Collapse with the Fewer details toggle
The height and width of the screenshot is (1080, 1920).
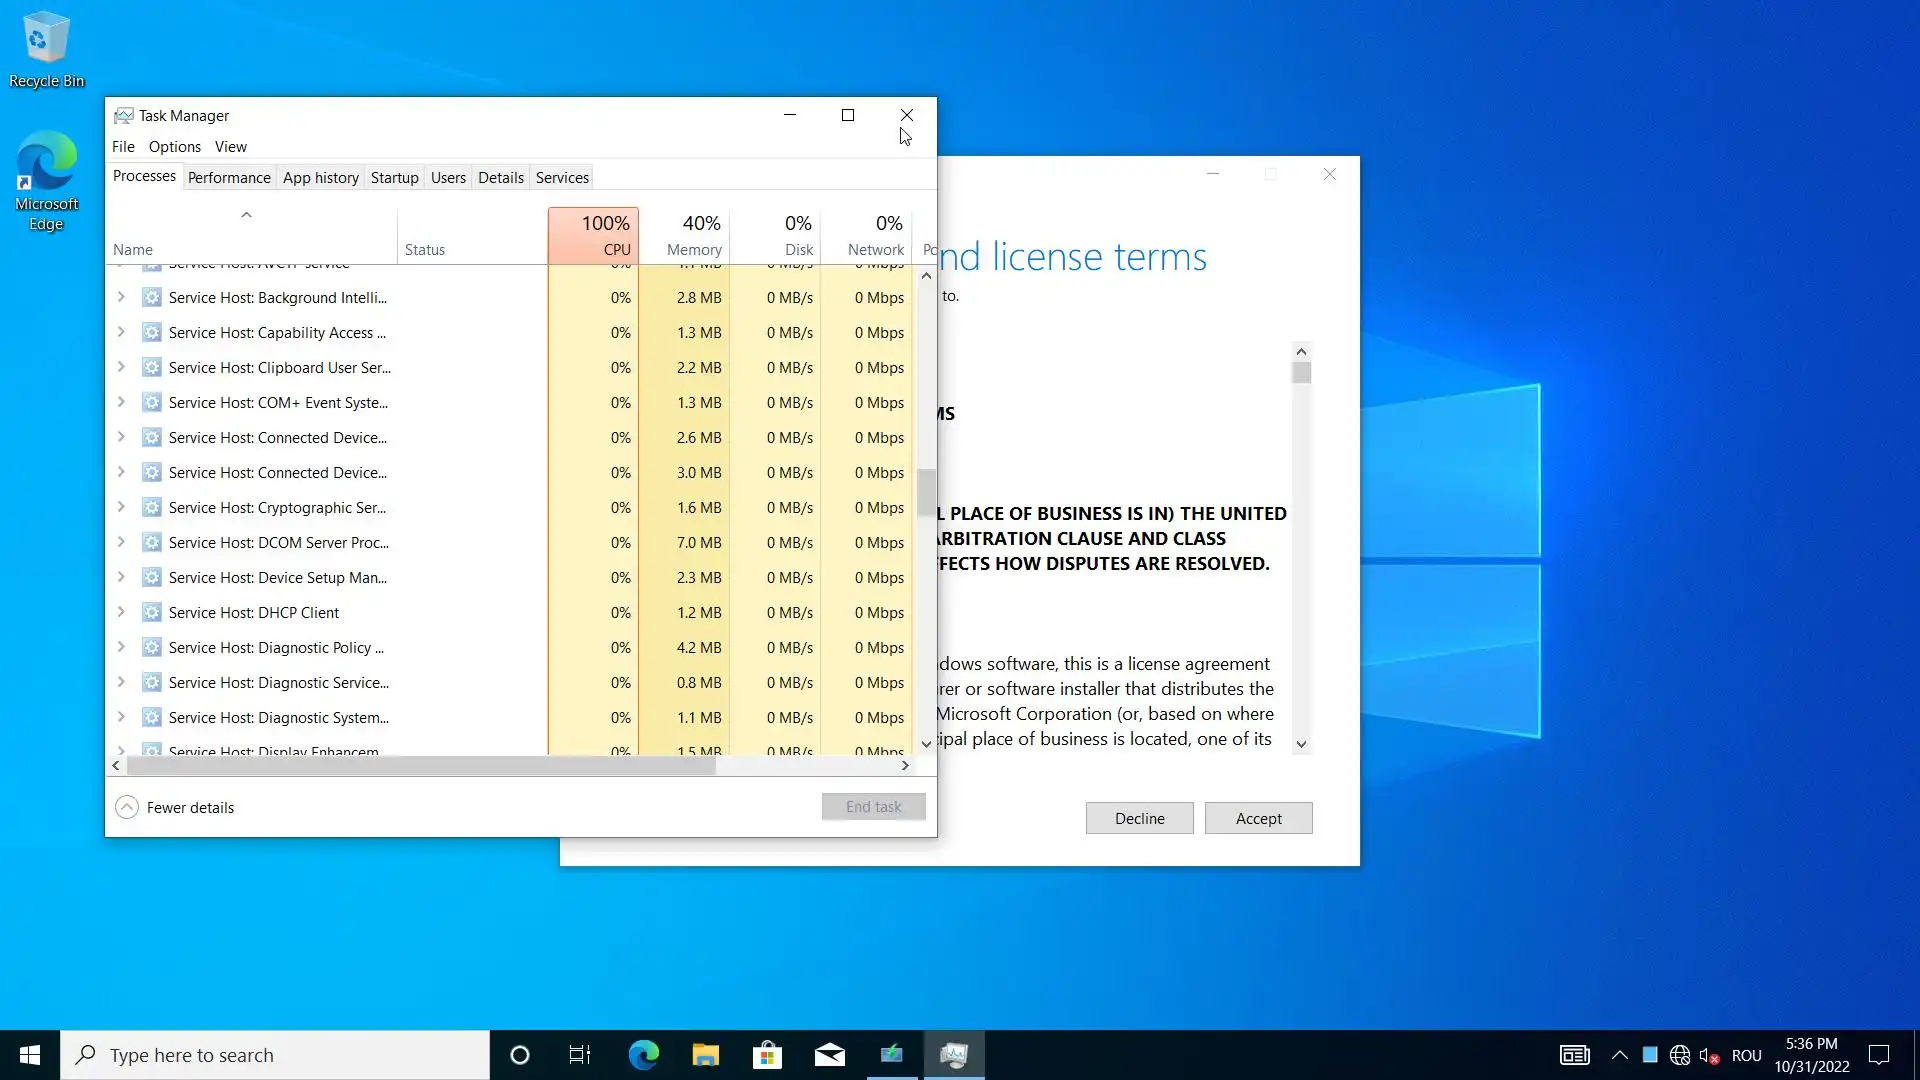click(x=175, y=807)
